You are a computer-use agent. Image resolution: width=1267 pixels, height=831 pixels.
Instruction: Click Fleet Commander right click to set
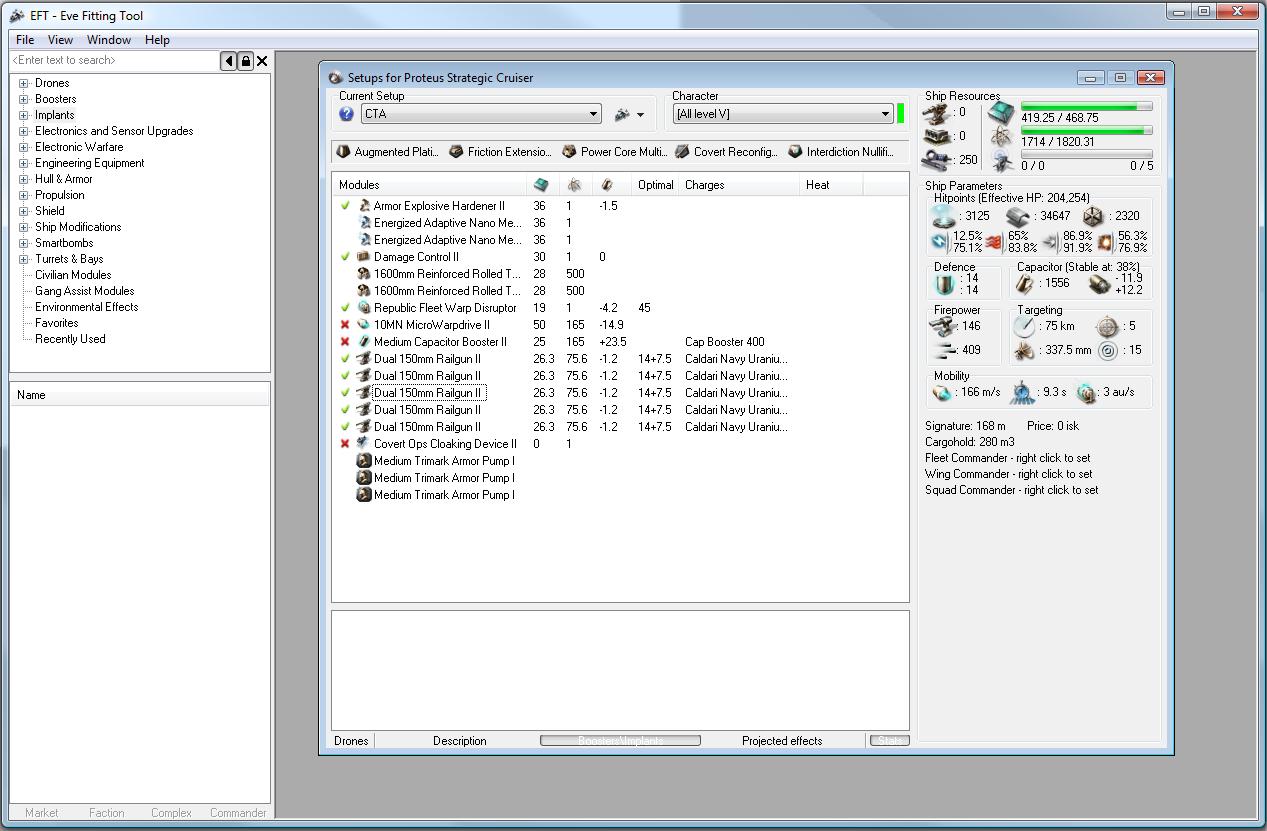[x=1008, y=458]
